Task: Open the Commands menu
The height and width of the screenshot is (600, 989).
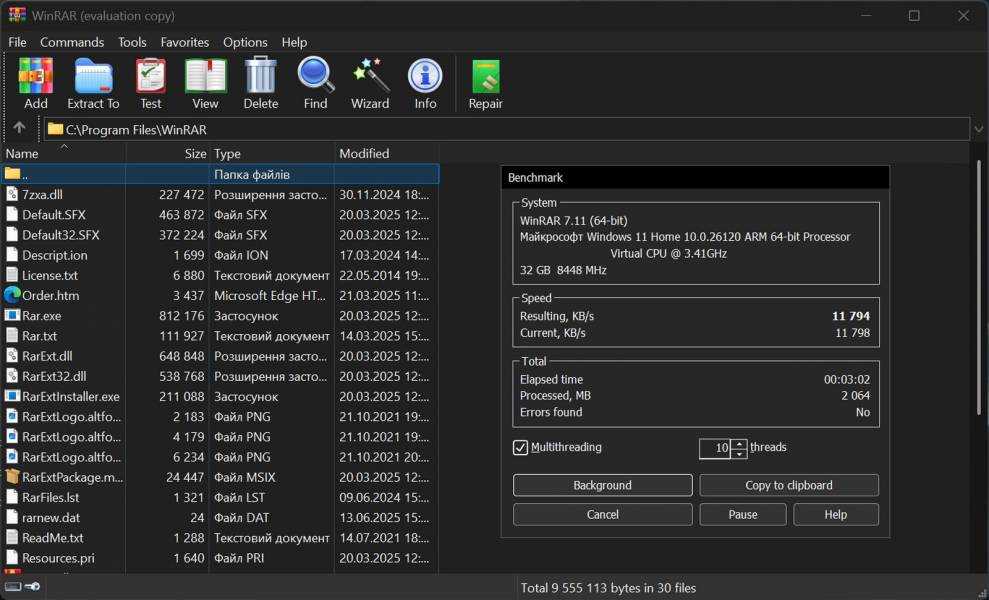Action: 72,42
